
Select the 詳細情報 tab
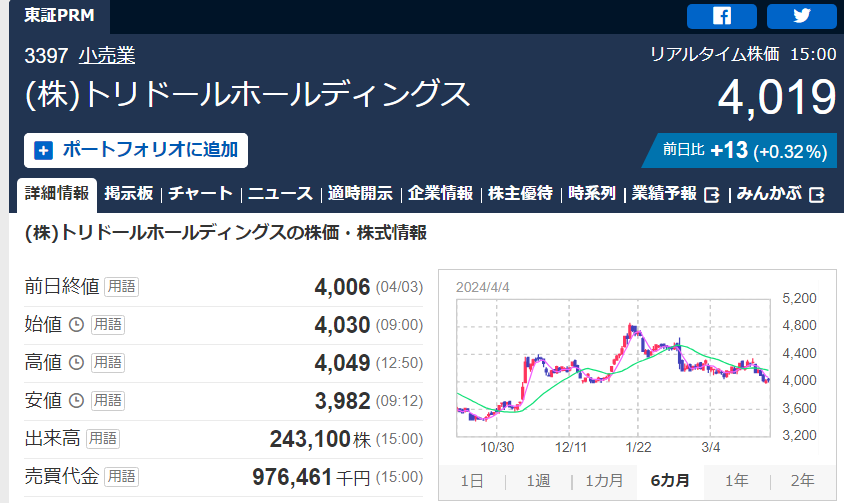[x=57, y=194]
